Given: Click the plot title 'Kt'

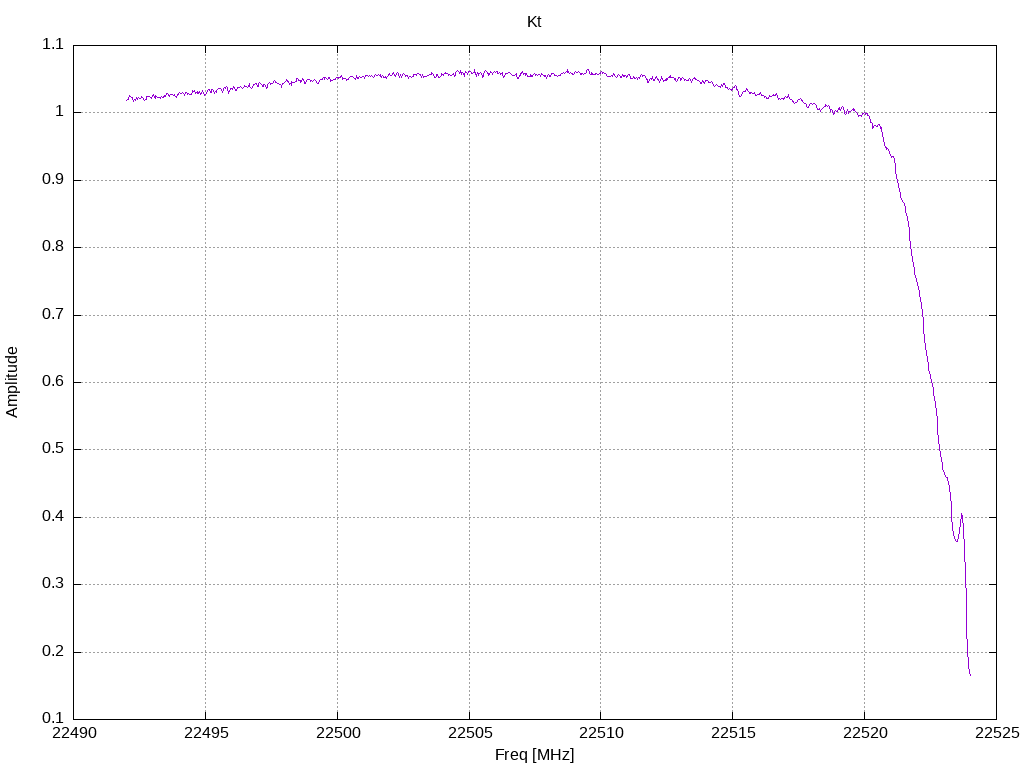Looking at the screenshot, I should (x=534, y=22).
